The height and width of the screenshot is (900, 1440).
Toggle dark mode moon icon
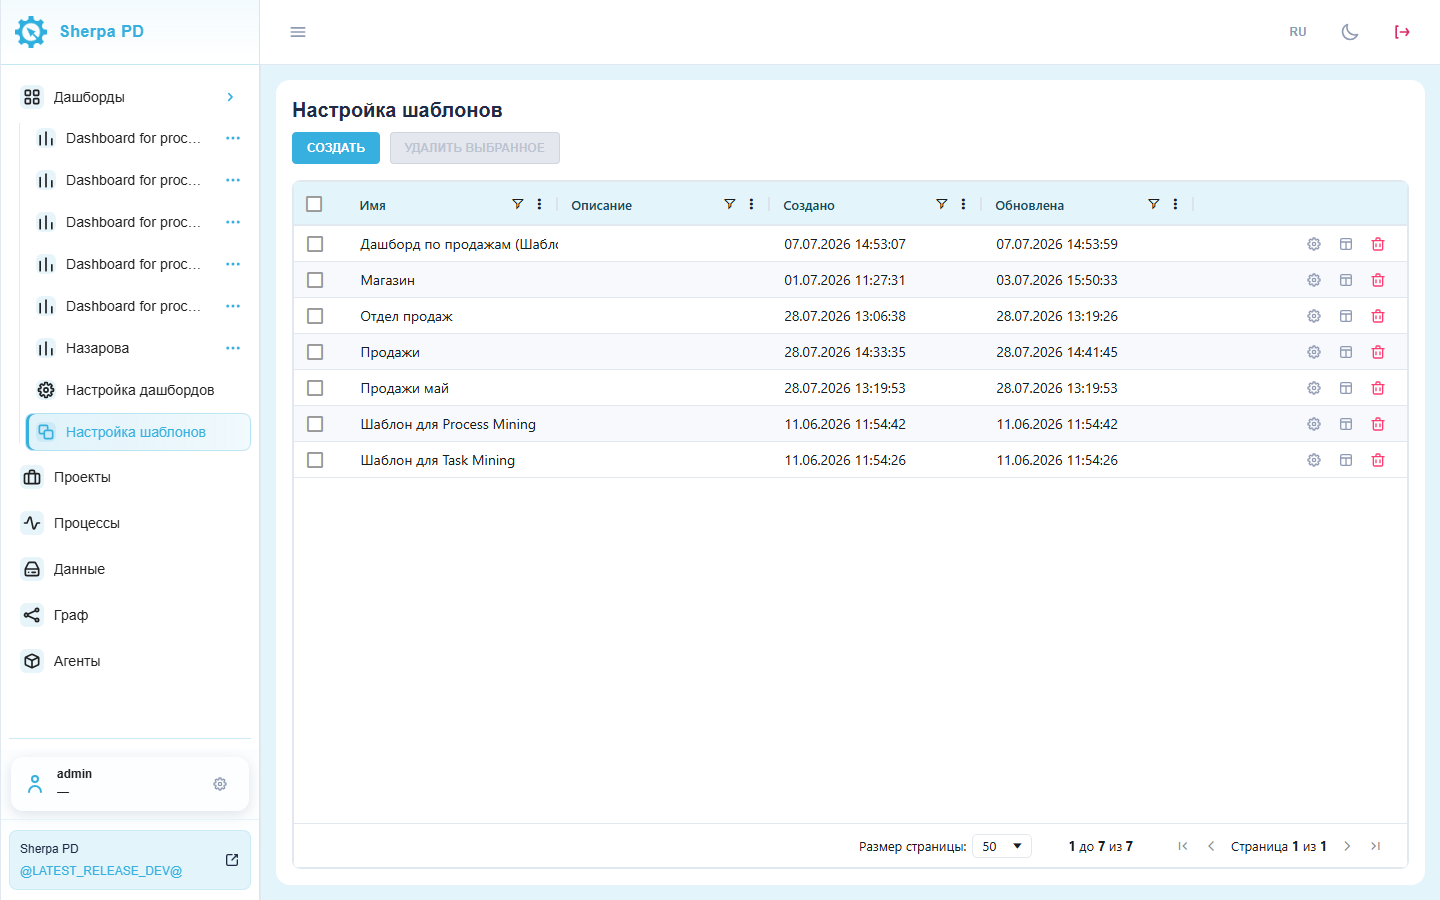1350,32
